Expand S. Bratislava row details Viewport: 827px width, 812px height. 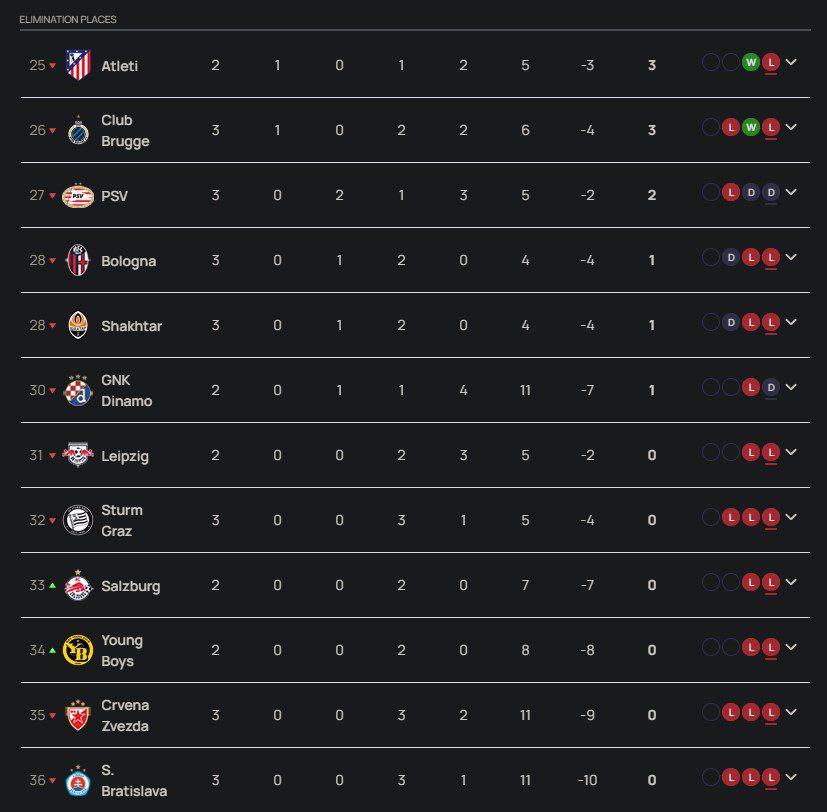[791, 777]
